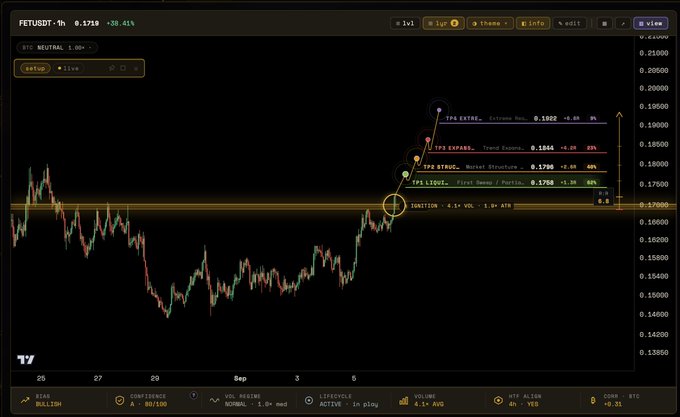Click the yellow ignition circle marker
Image resolution: width=680 pixels, height=417 pixels.
[x=394, y=205]
